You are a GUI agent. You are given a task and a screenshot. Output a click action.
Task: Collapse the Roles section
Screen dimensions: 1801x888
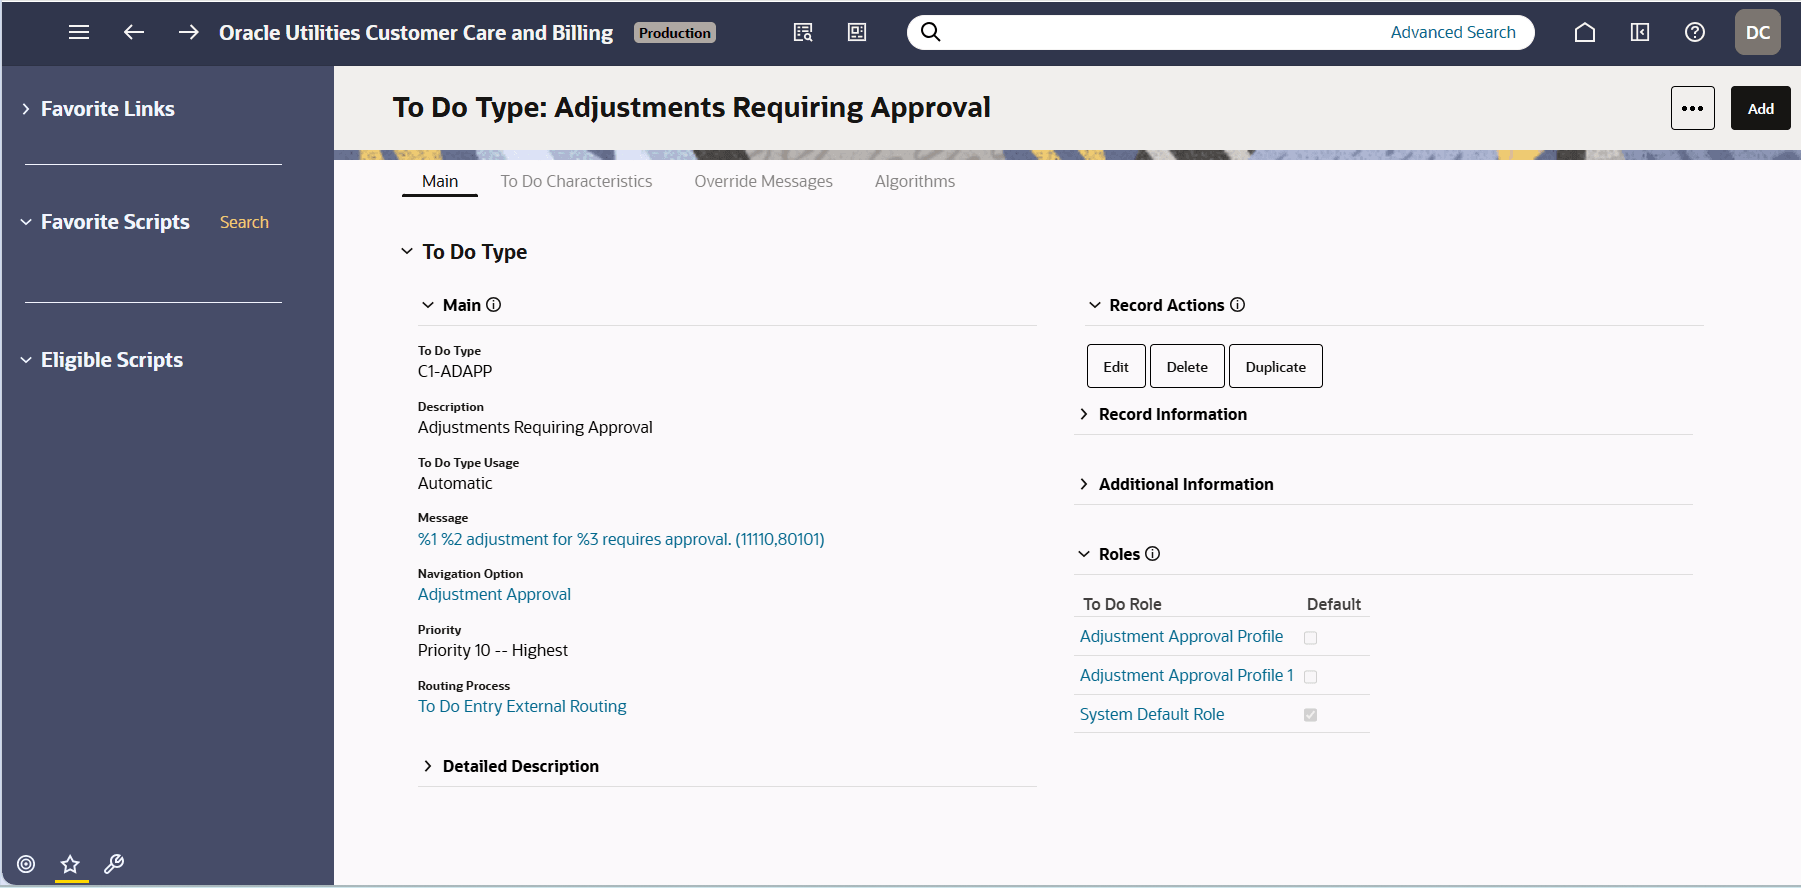coord(1084,554)
